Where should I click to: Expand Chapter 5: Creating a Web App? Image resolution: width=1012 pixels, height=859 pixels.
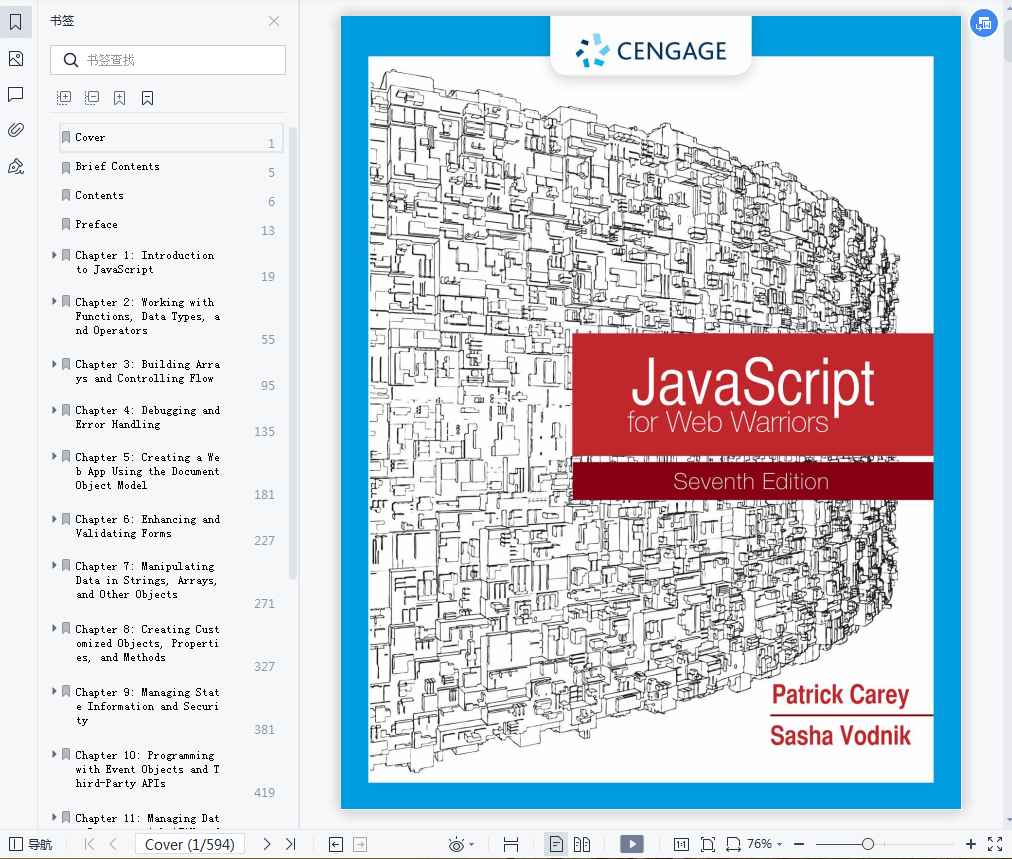[54, 456]
